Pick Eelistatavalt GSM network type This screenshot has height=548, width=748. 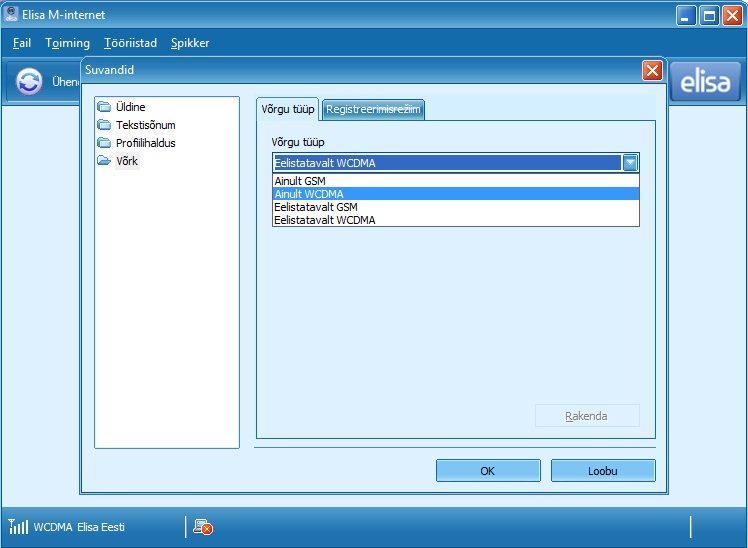[x=315, y=207]
